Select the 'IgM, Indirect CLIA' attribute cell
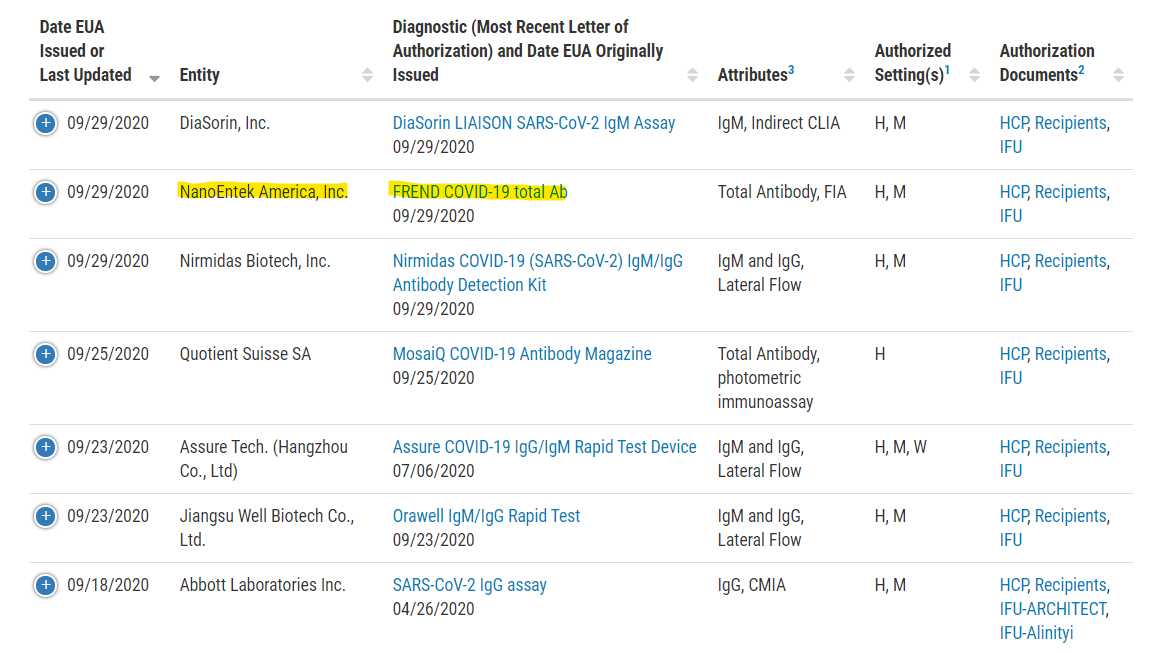This screenshot has height=653, width=1176. pyautogui.click(x=778, y=123)
